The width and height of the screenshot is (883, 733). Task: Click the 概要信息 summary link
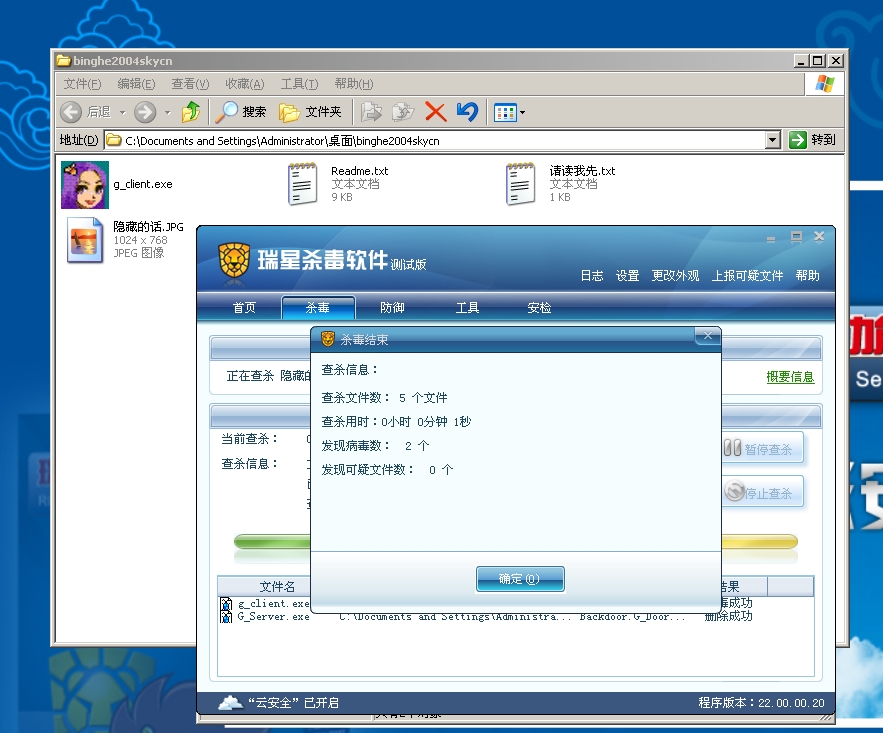[x=790, y=377]
